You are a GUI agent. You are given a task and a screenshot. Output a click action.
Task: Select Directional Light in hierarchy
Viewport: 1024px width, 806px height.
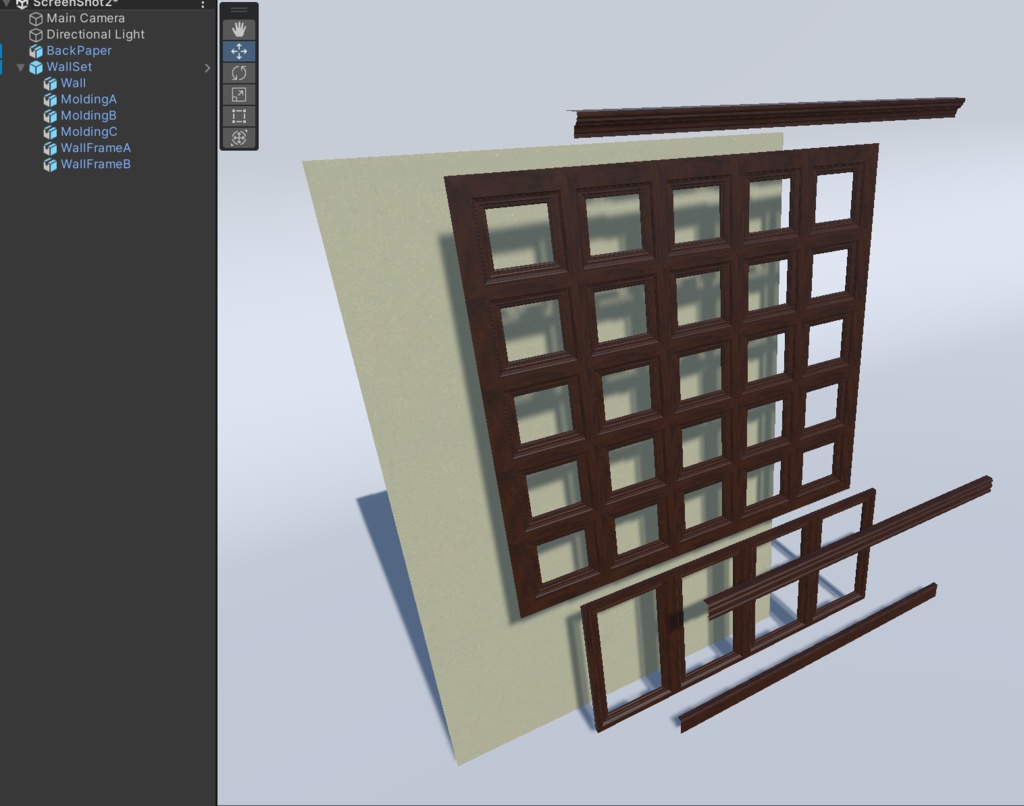point(95,35)
